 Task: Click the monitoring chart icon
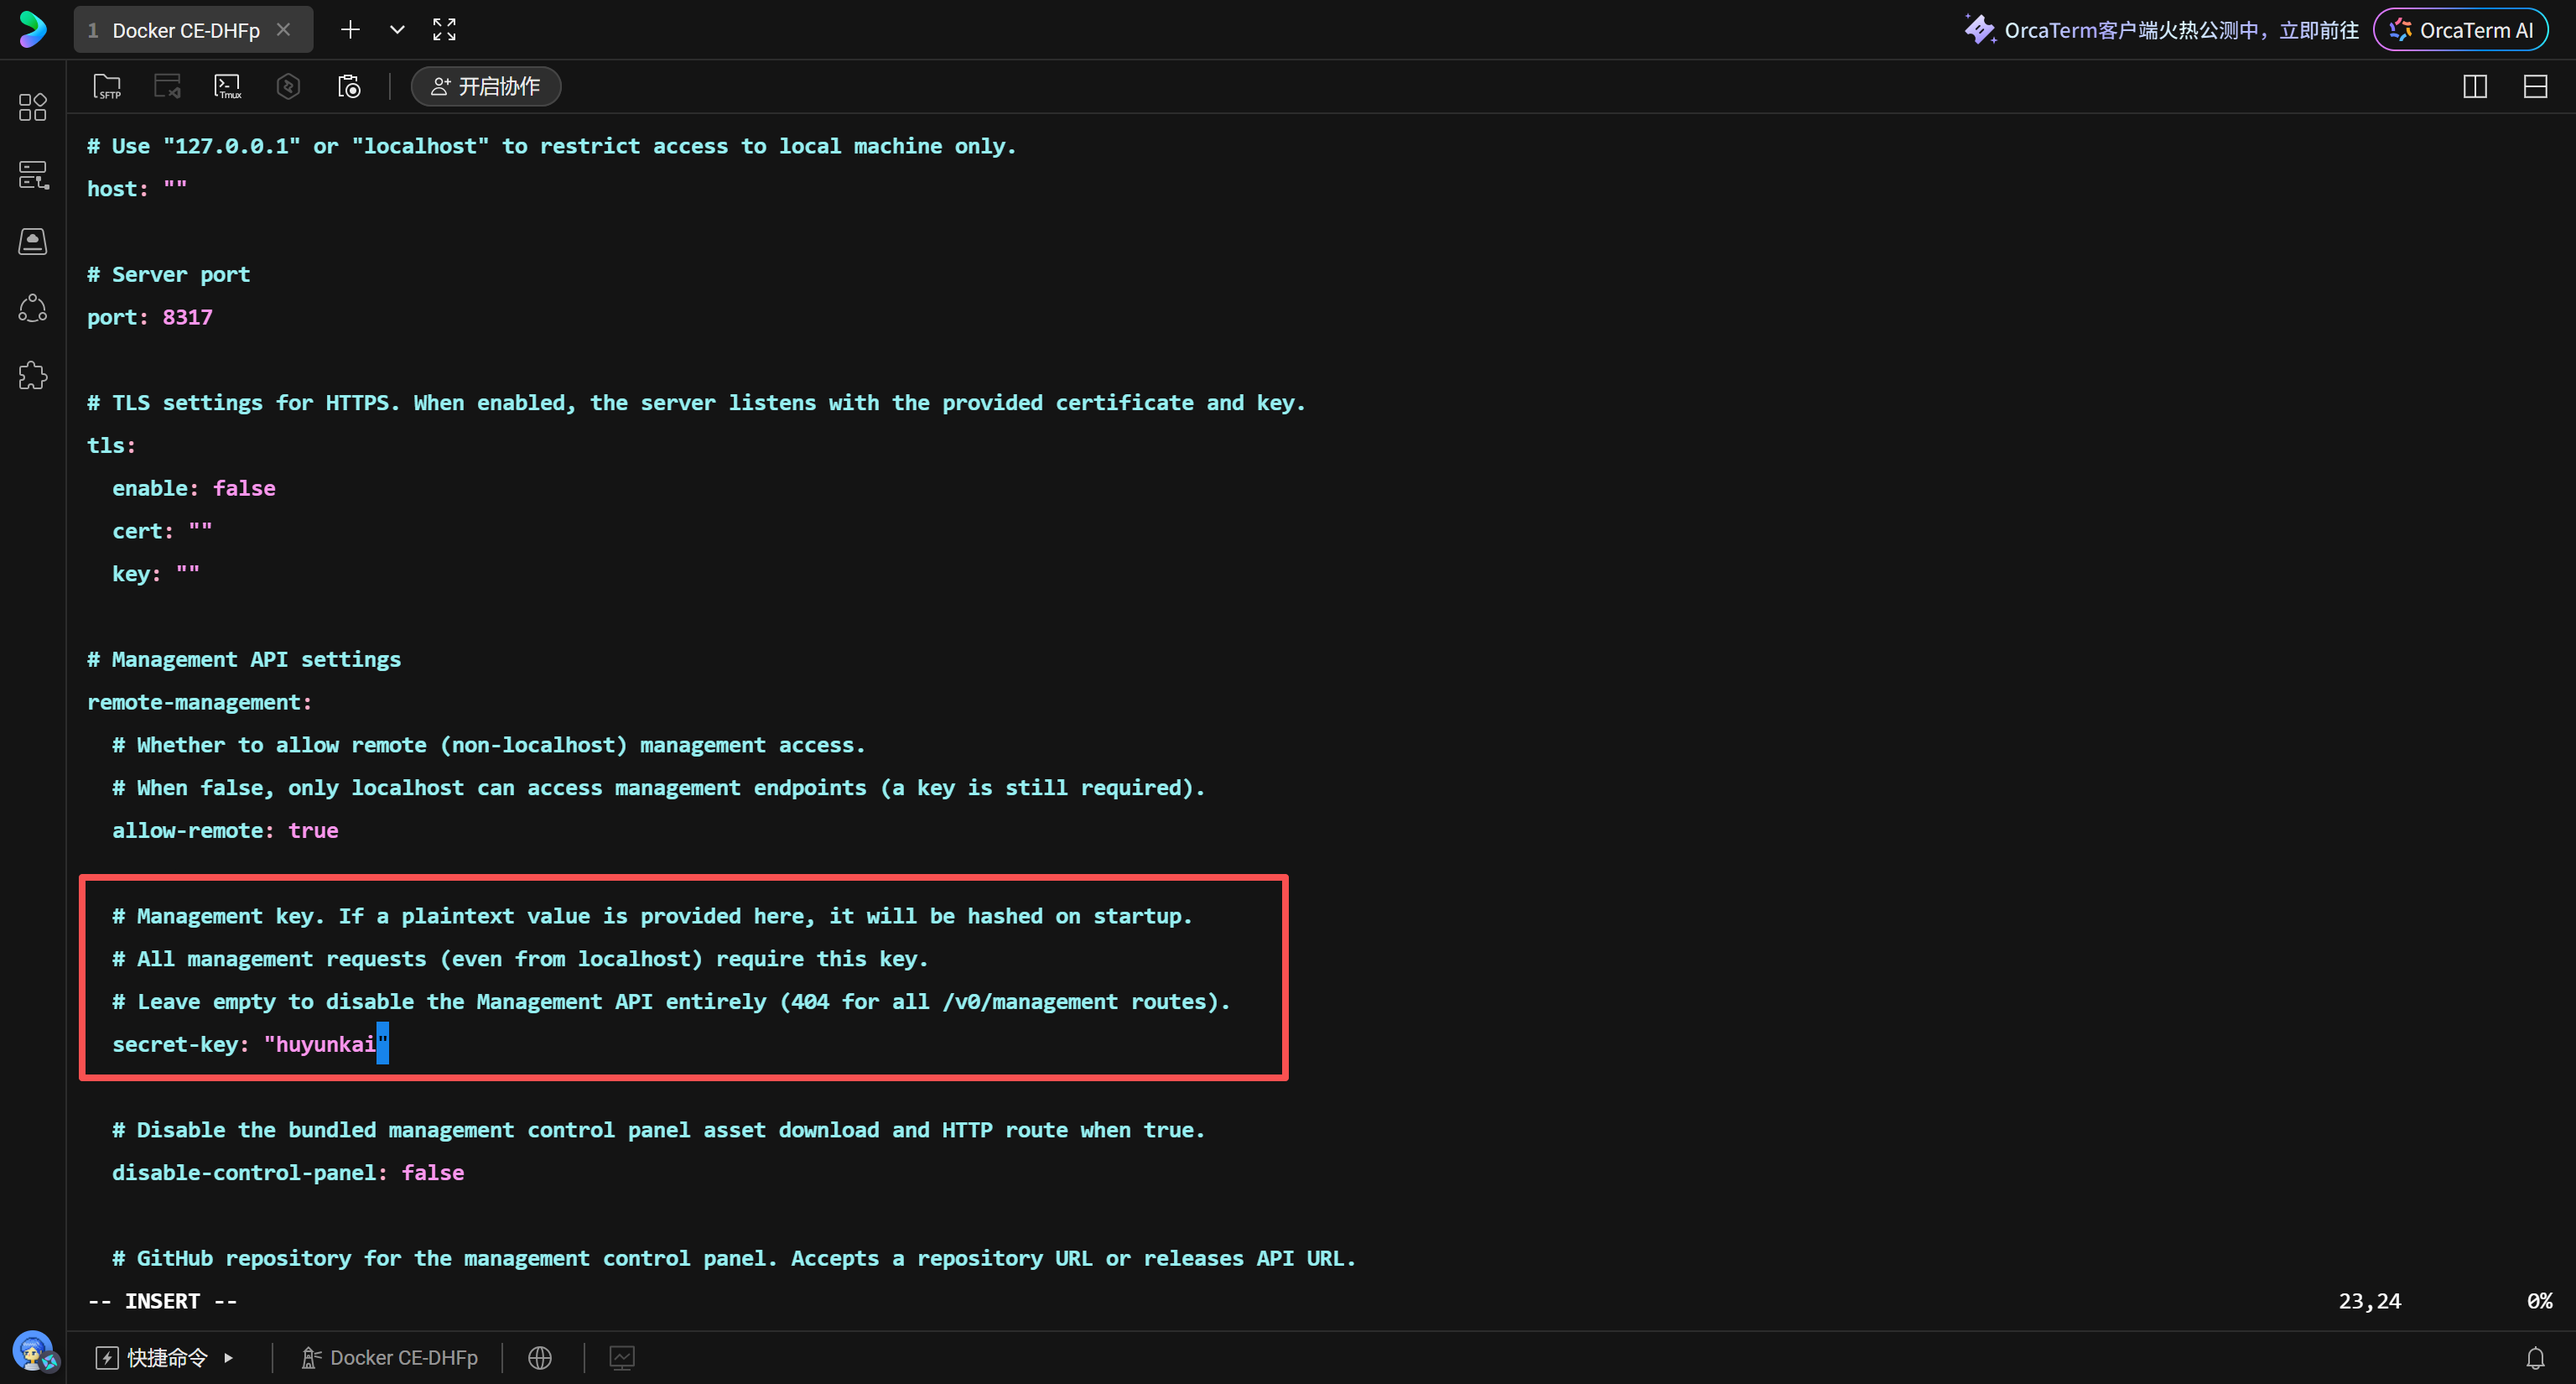[622, 1358]
